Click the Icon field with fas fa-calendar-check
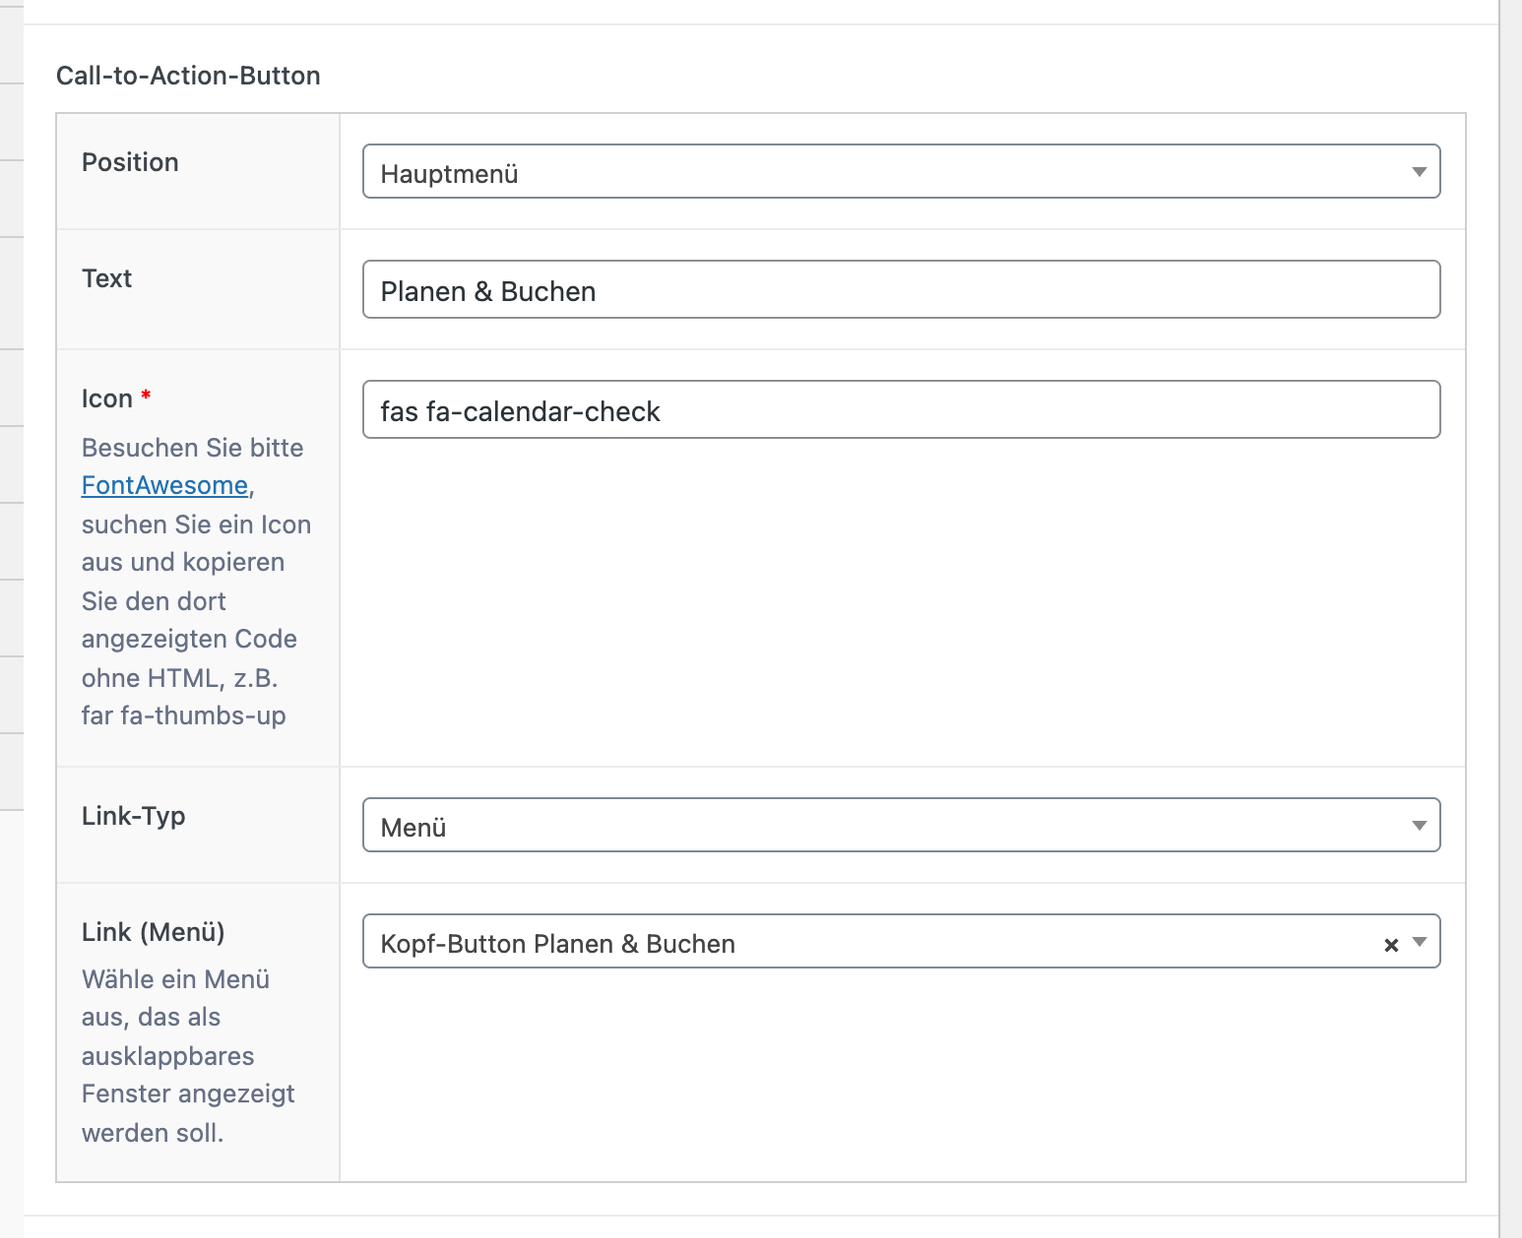Viewport: 1522px width, 1238px height. click(901, 410)
